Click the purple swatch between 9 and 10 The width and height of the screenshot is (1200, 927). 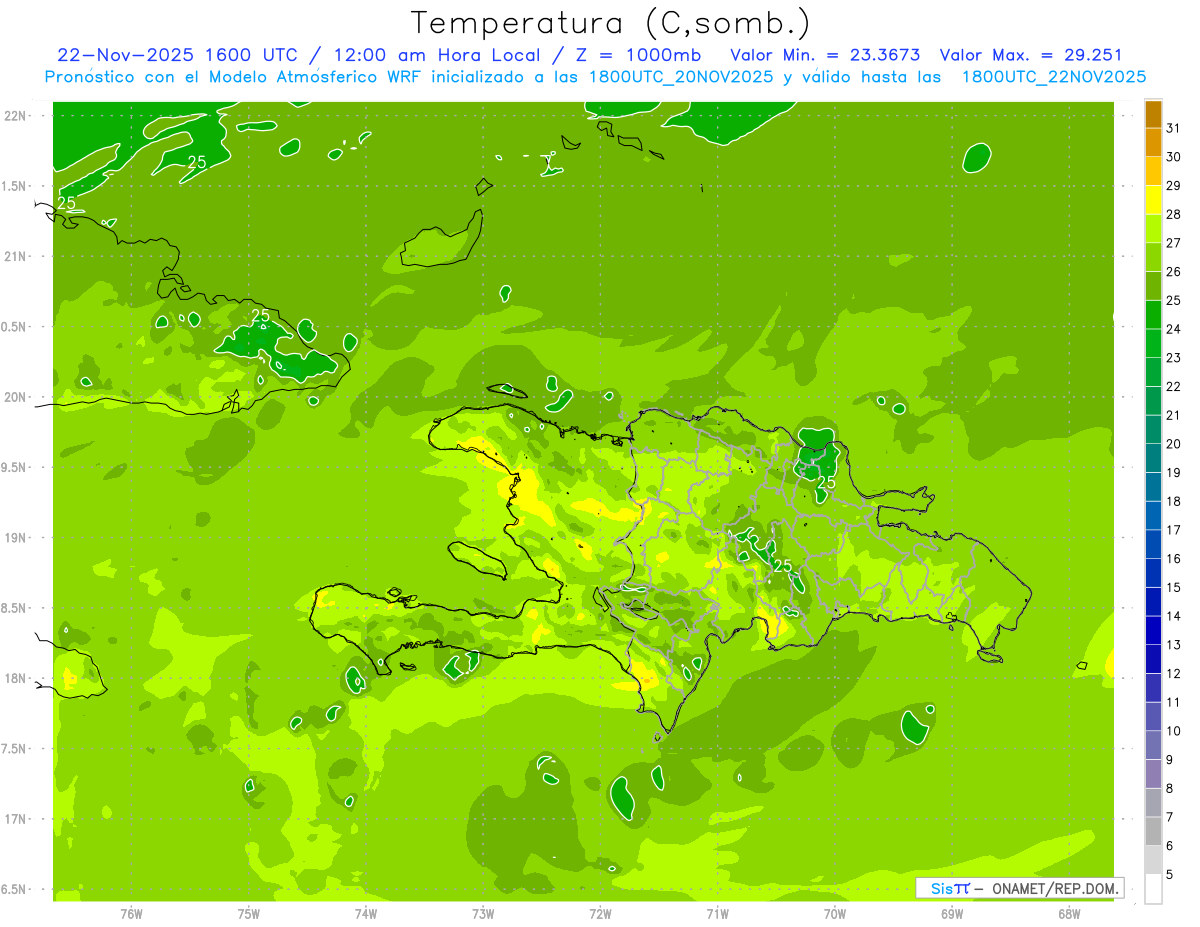click(x=1153, y=745)
